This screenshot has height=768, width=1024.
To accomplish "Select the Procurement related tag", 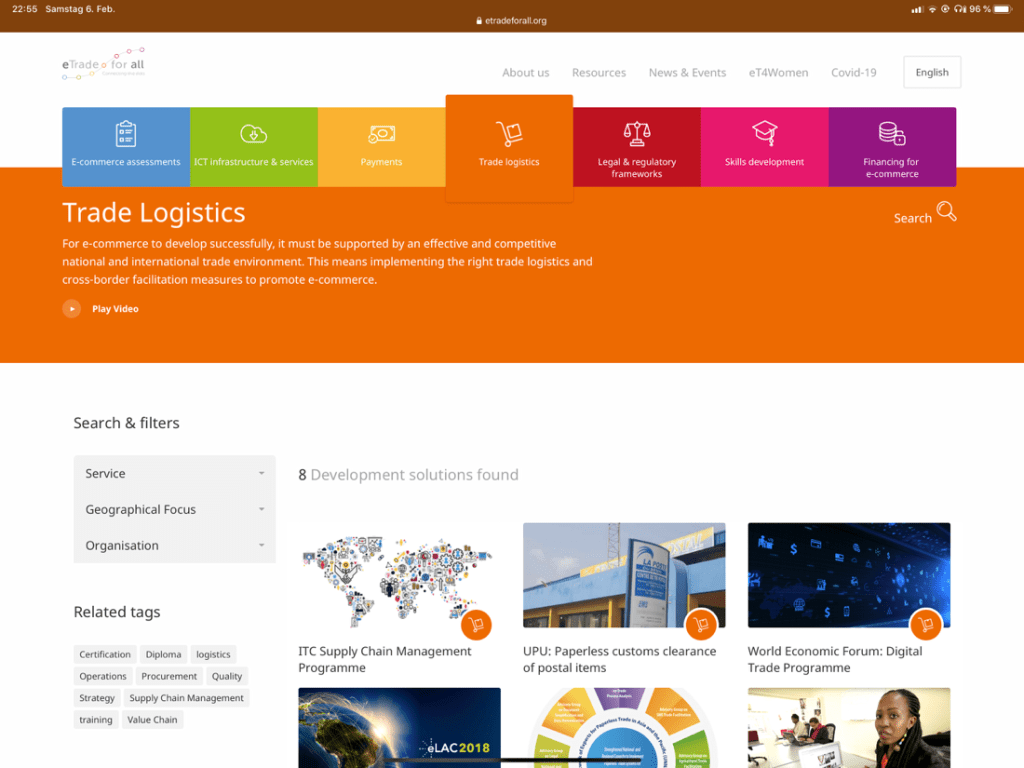I will pos(169,677).
